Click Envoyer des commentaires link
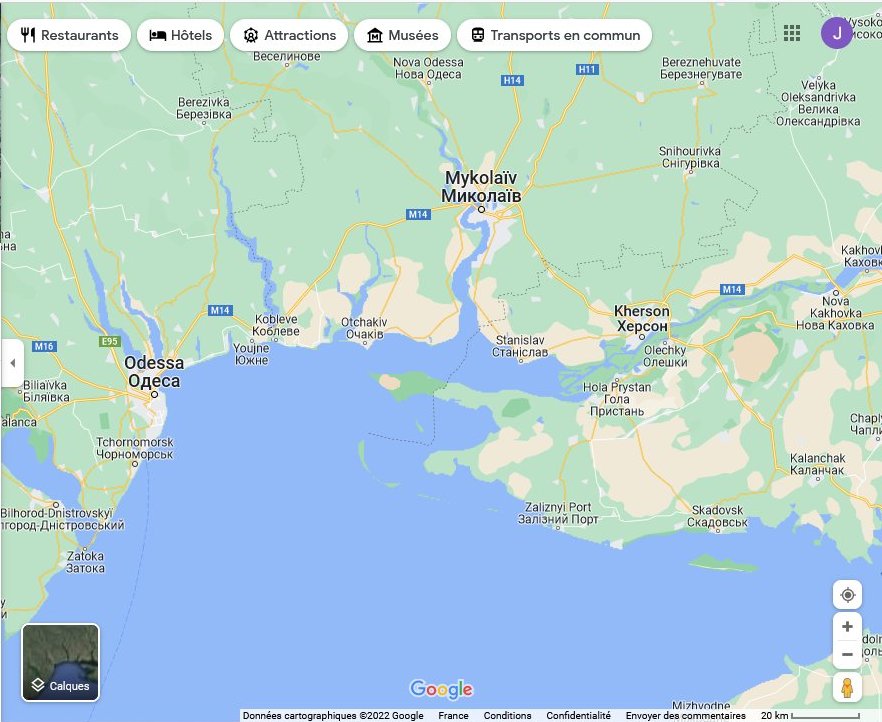Screen dimensions: 882x722 click(x=685, y=716)
